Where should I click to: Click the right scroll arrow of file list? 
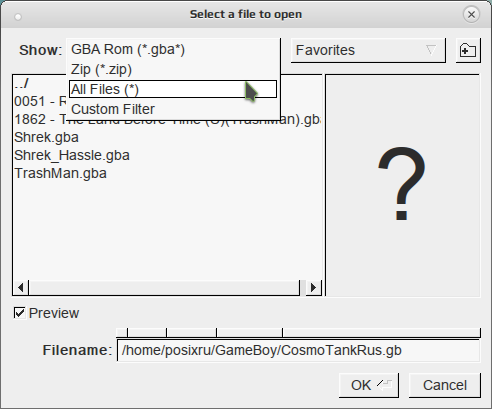point(313,287)
